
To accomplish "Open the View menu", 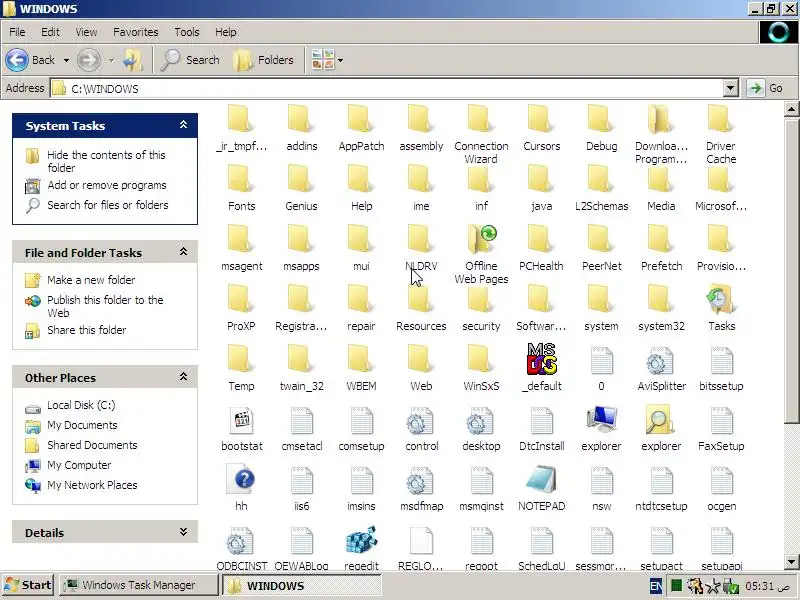I will point(86,32).
